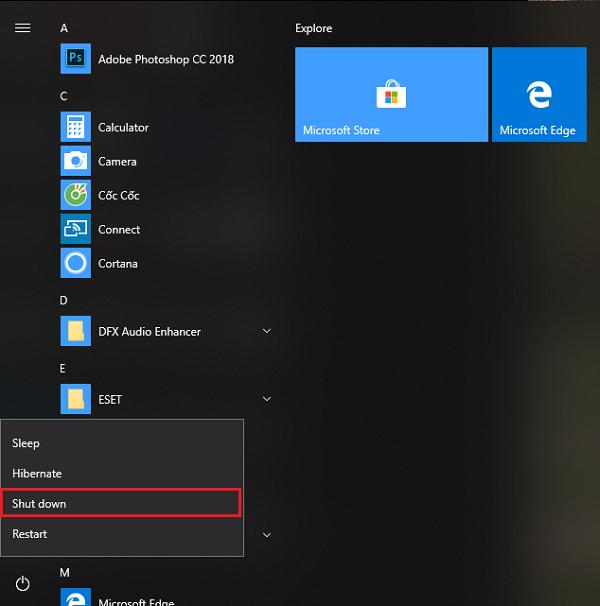Open the Connect app

click(119, 230)
